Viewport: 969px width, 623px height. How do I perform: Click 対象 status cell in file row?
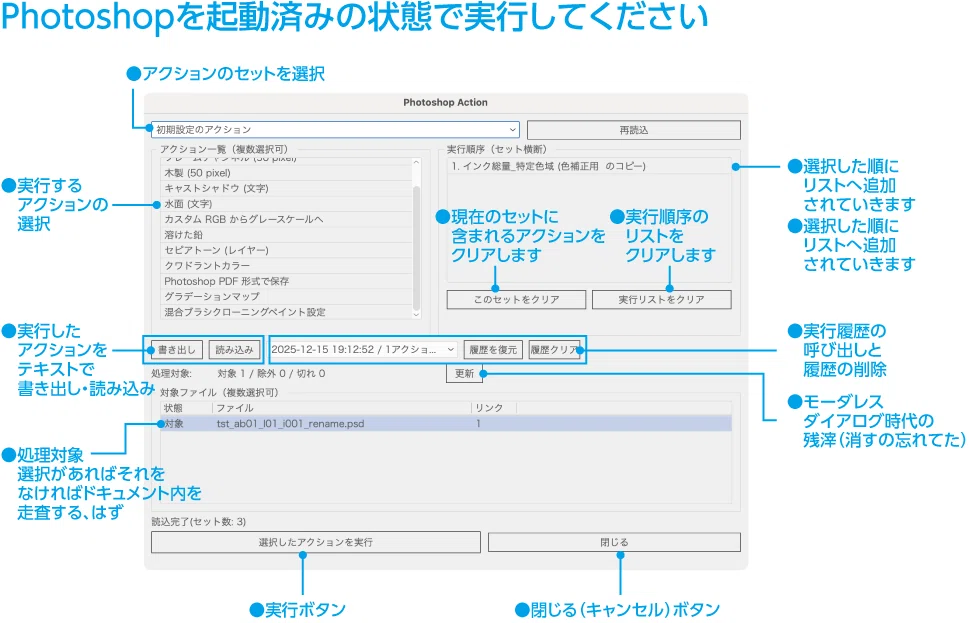174,424
